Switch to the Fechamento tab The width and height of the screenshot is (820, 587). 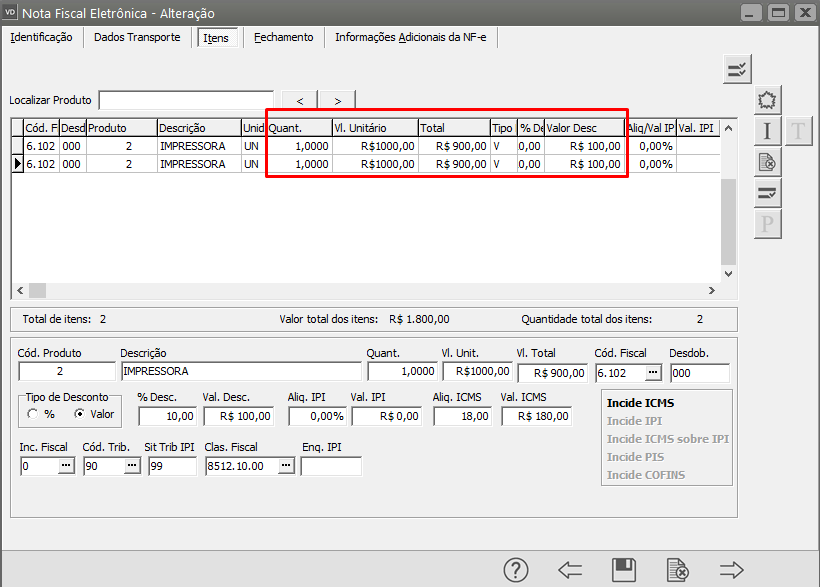pyautogui.click(x=283, y=37)
